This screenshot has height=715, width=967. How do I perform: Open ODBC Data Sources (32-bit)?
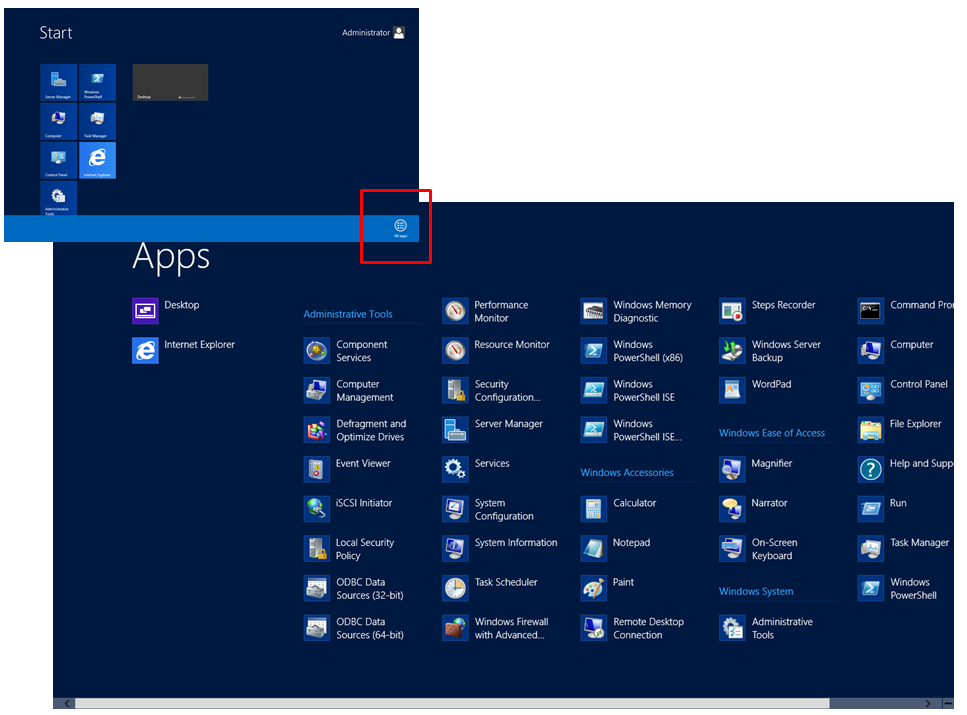pyautogui.click(x=354, y=589)
